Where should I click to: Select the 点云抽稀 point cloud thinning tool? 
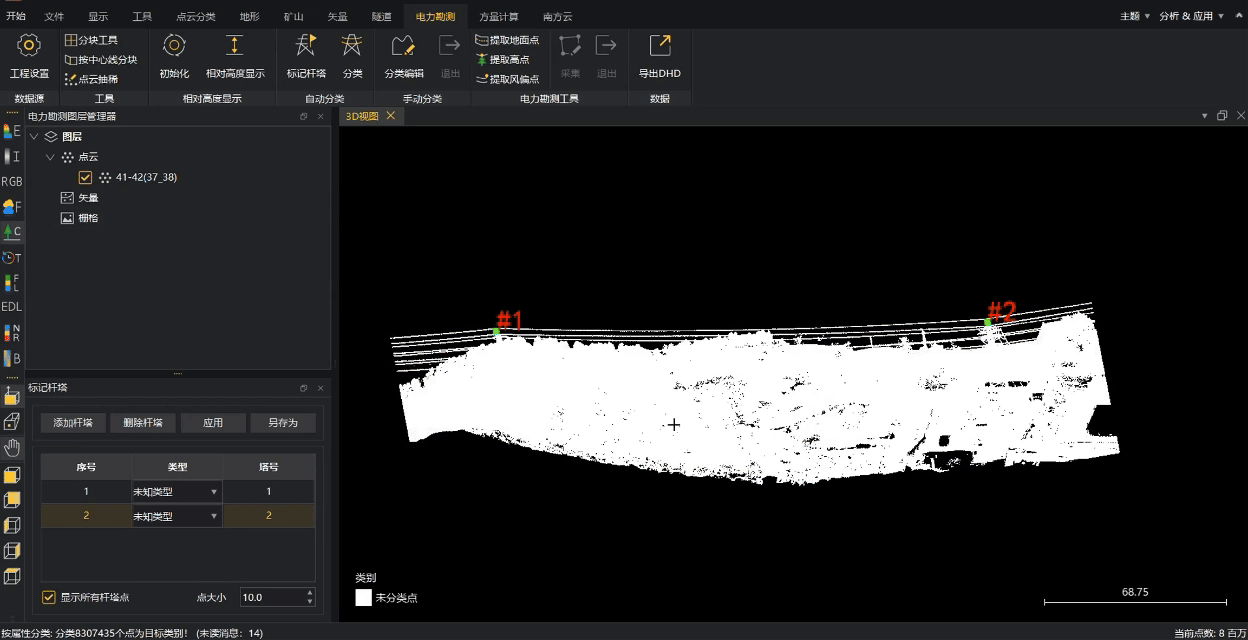click(91, 79)
